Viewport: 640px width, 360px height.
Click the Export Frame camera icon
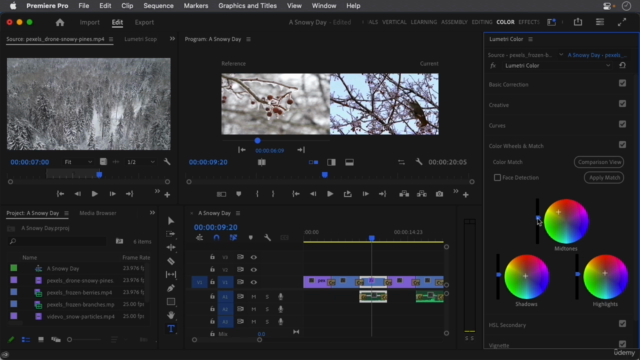click(x=439, y=194)
